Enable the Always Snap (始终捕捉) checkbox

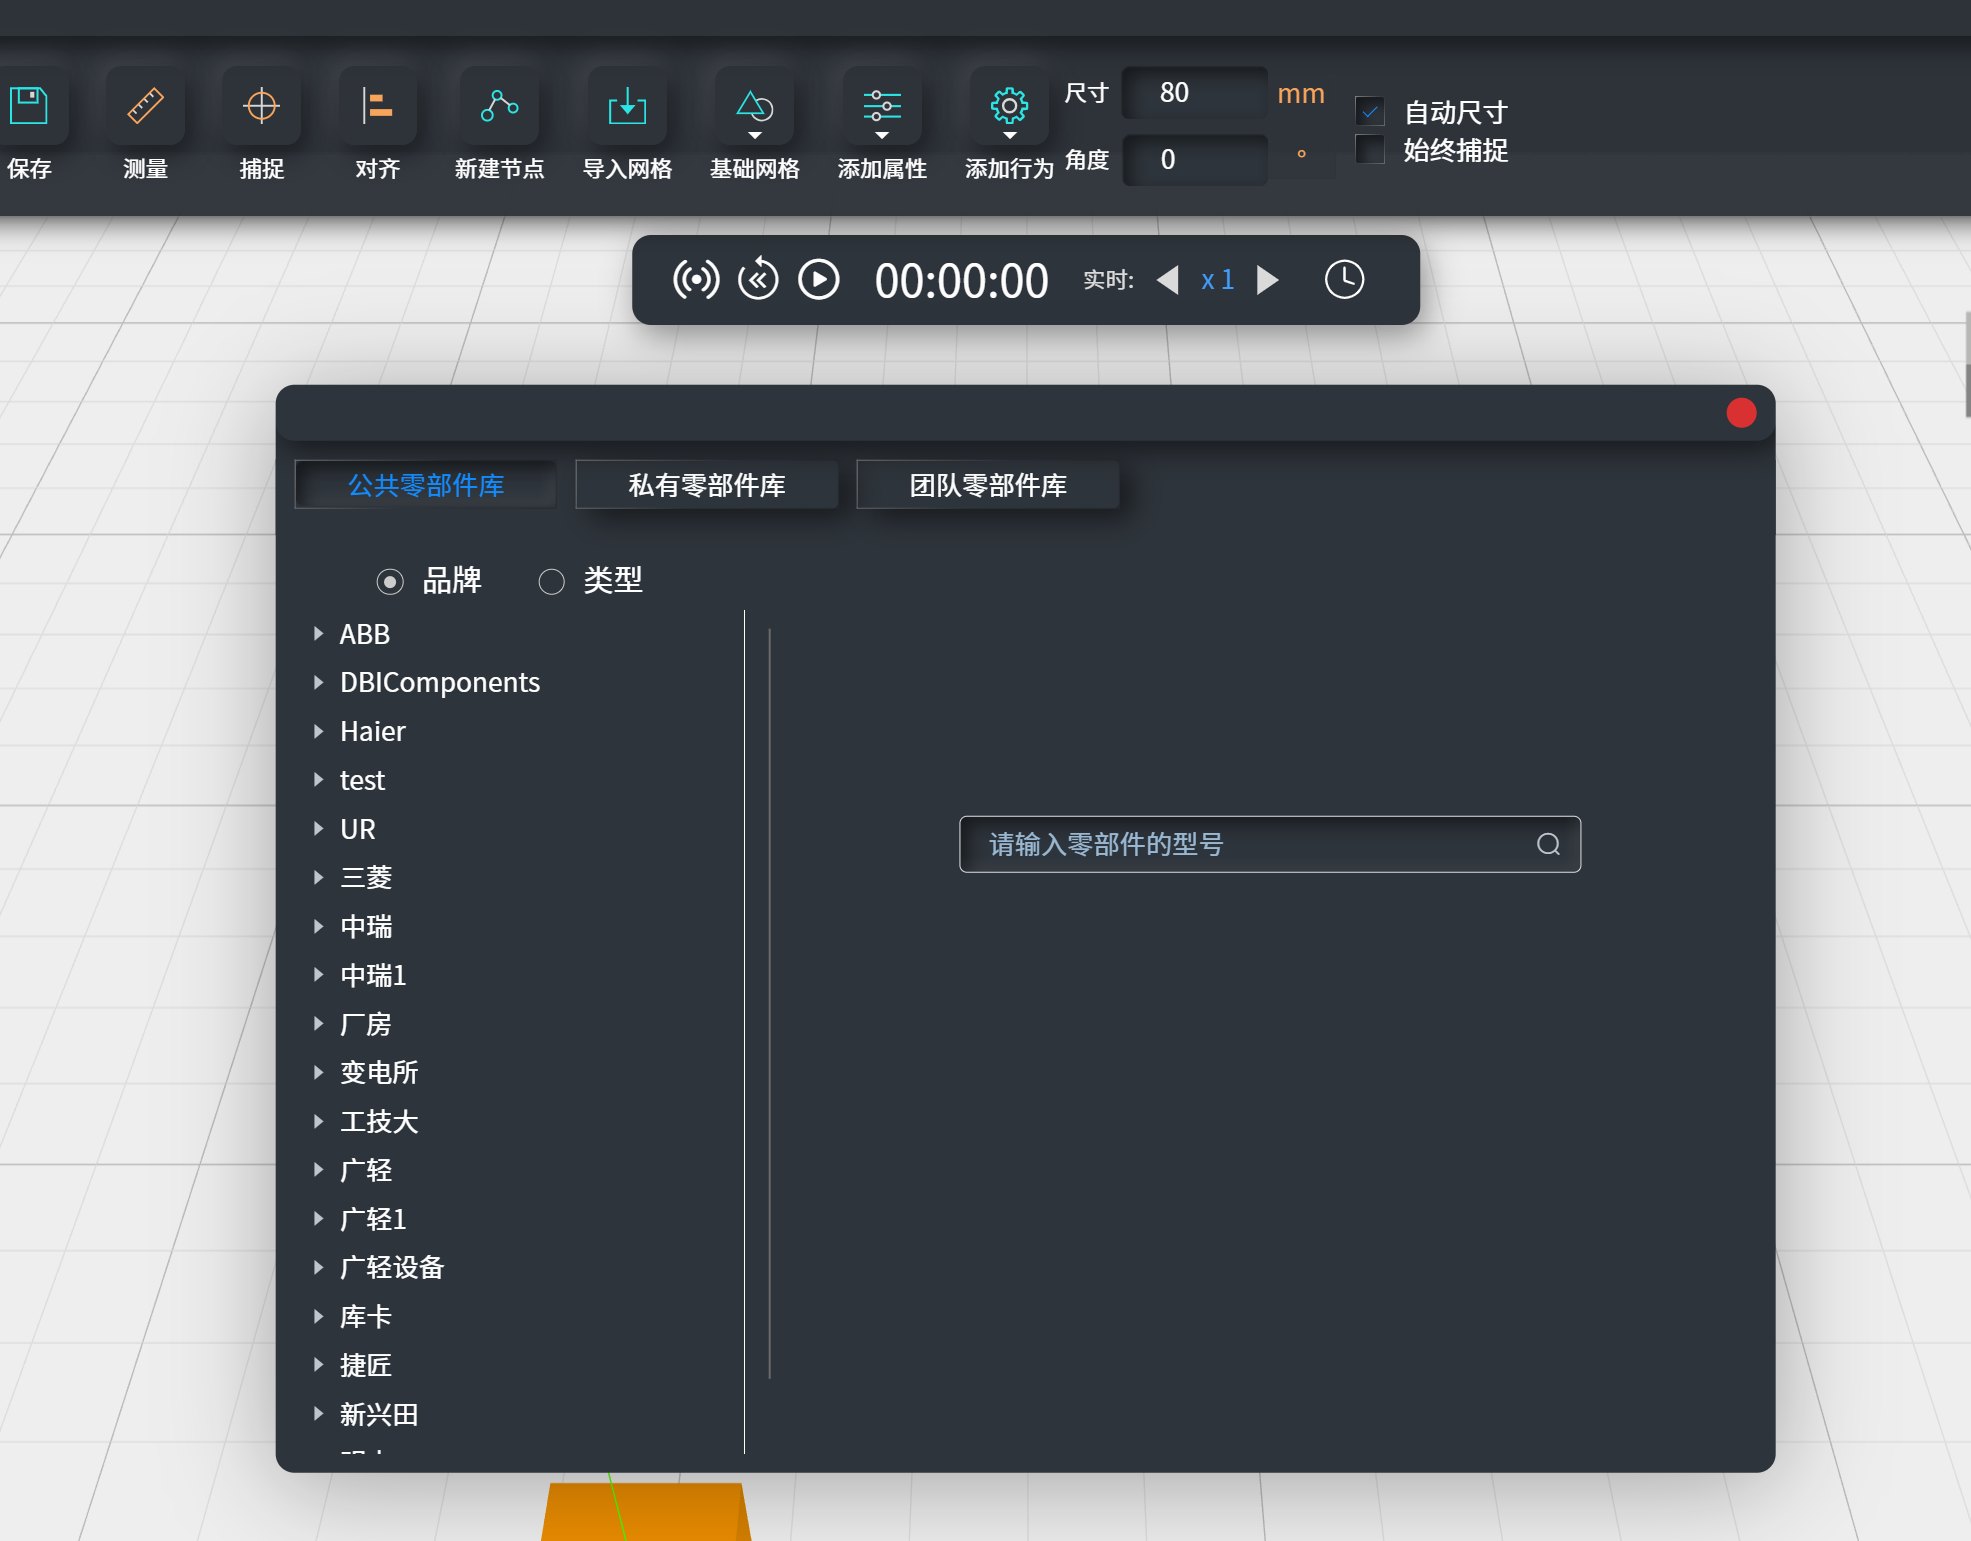pyautogui.click(x=1369, y=150)
